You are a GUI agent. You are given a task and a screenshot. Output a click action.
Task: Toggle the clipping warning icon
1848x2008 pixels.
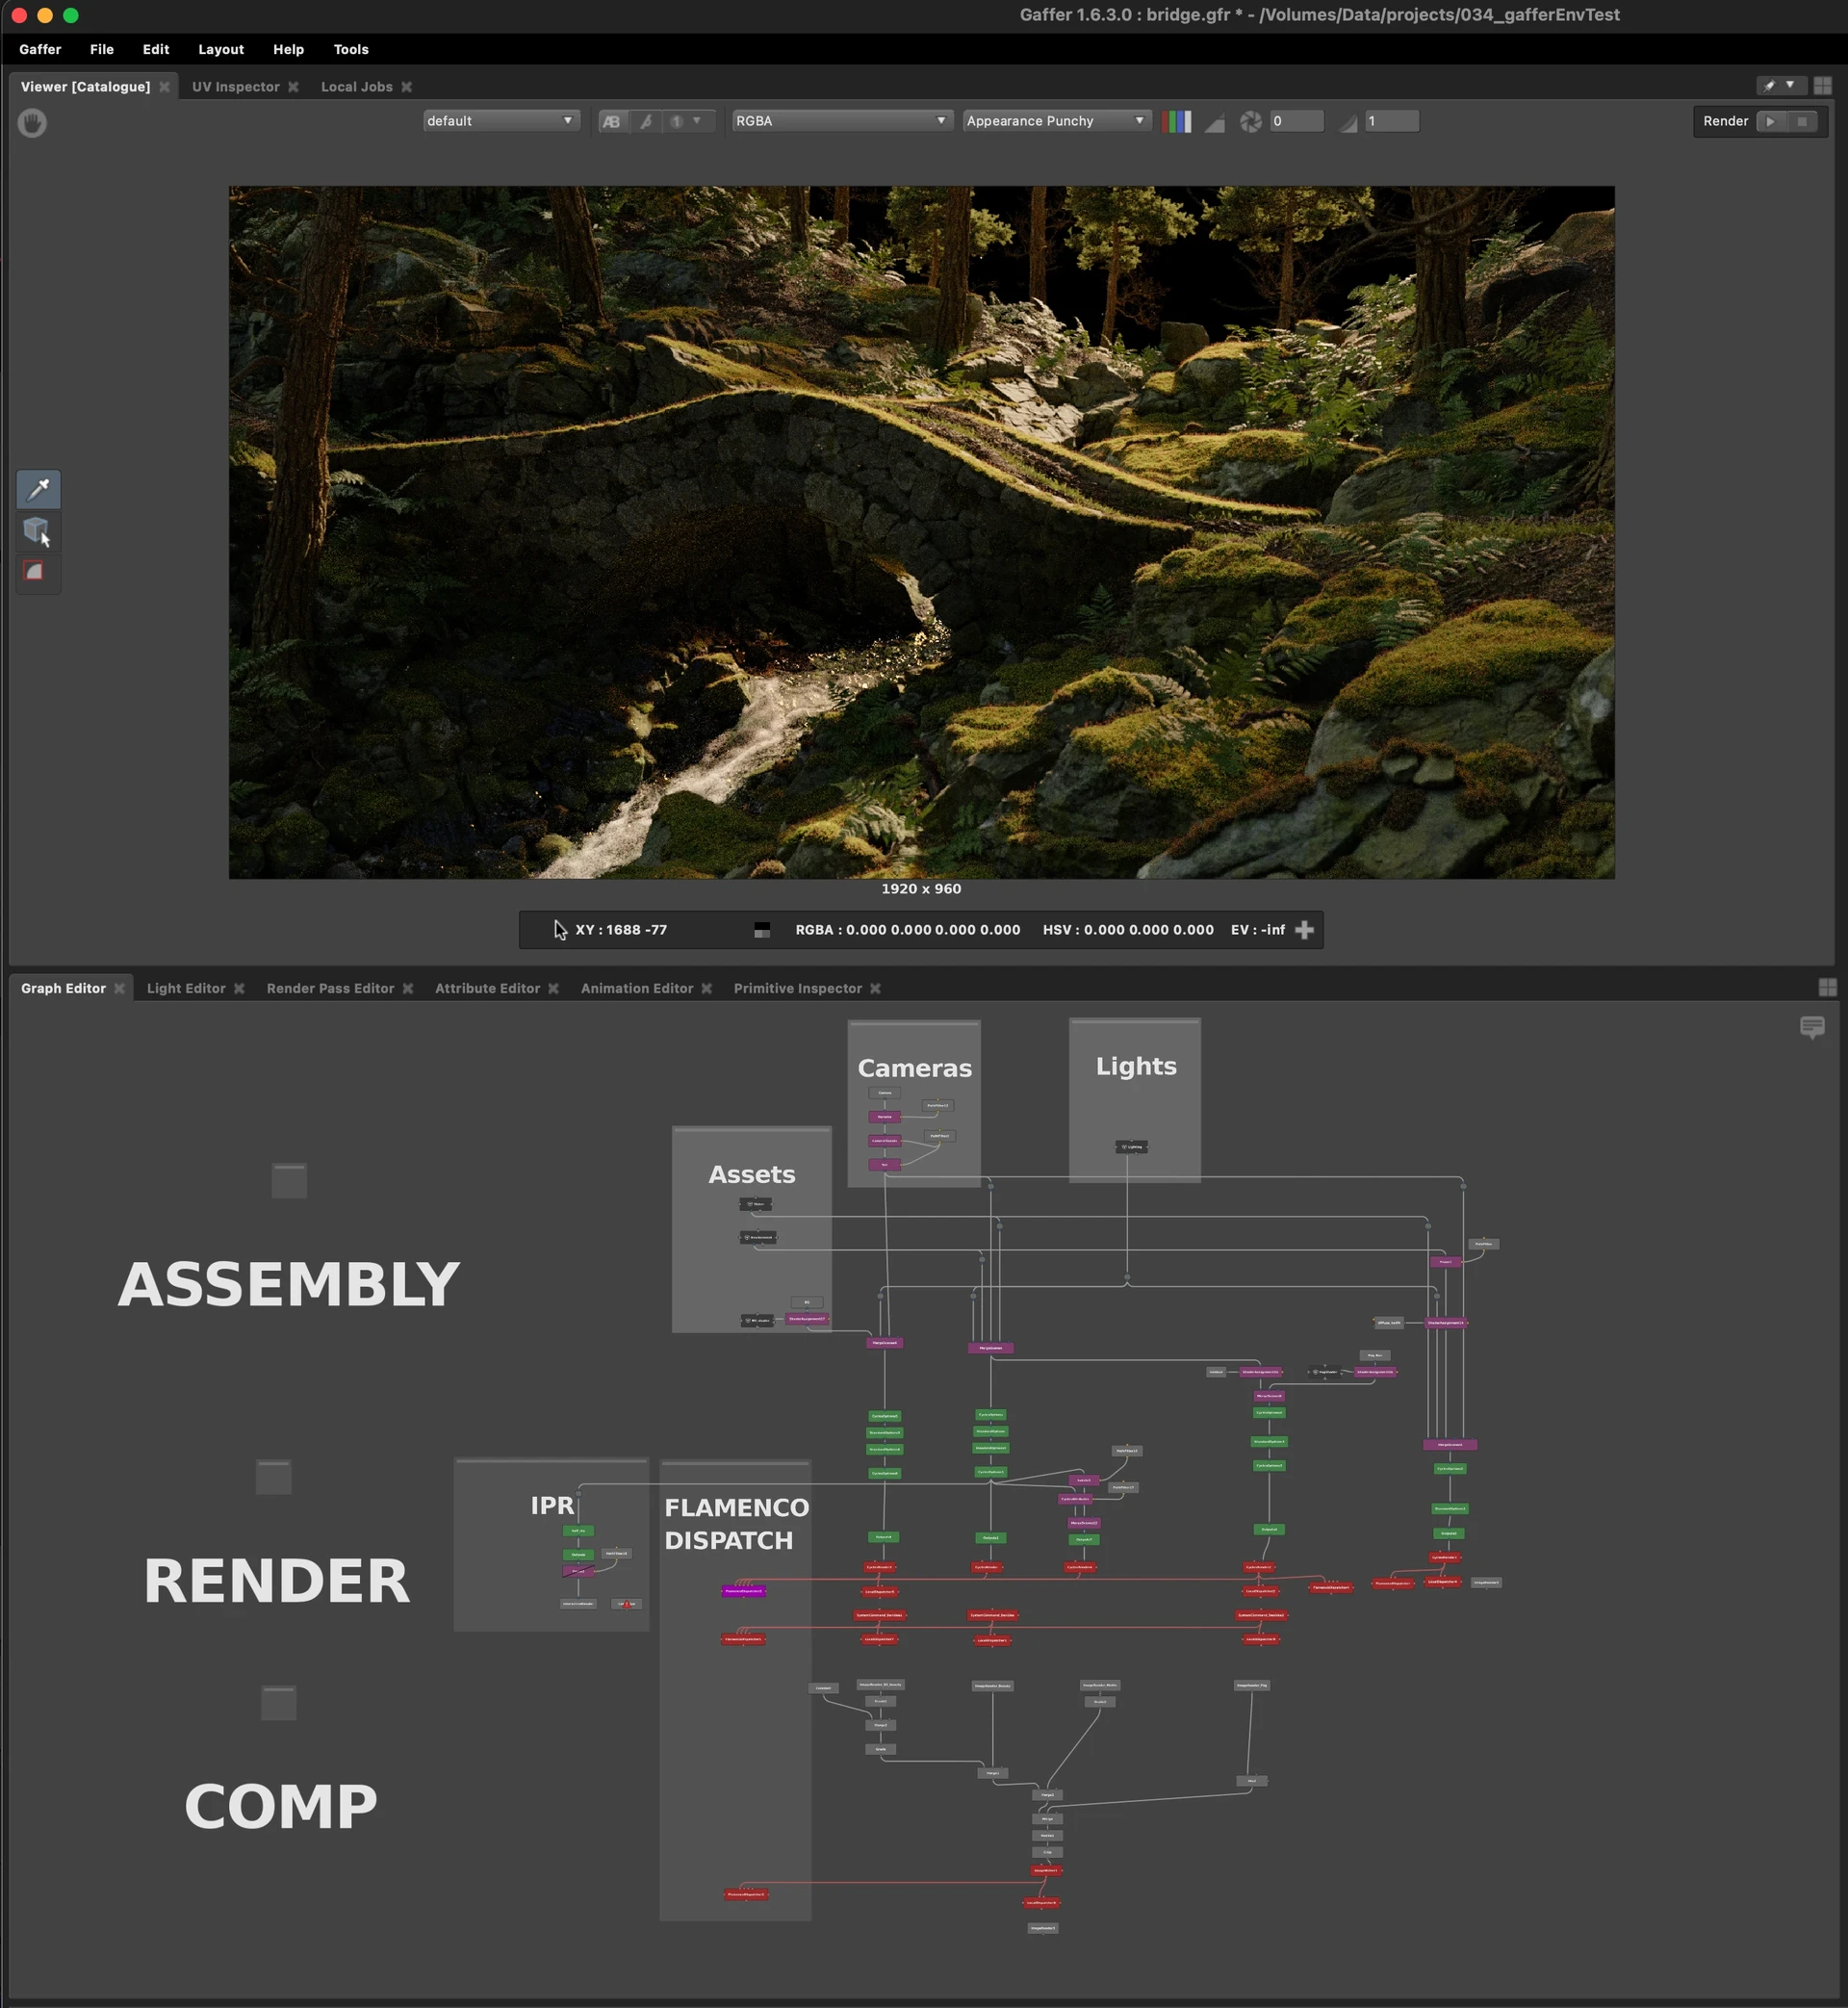tap(1214, 122)
